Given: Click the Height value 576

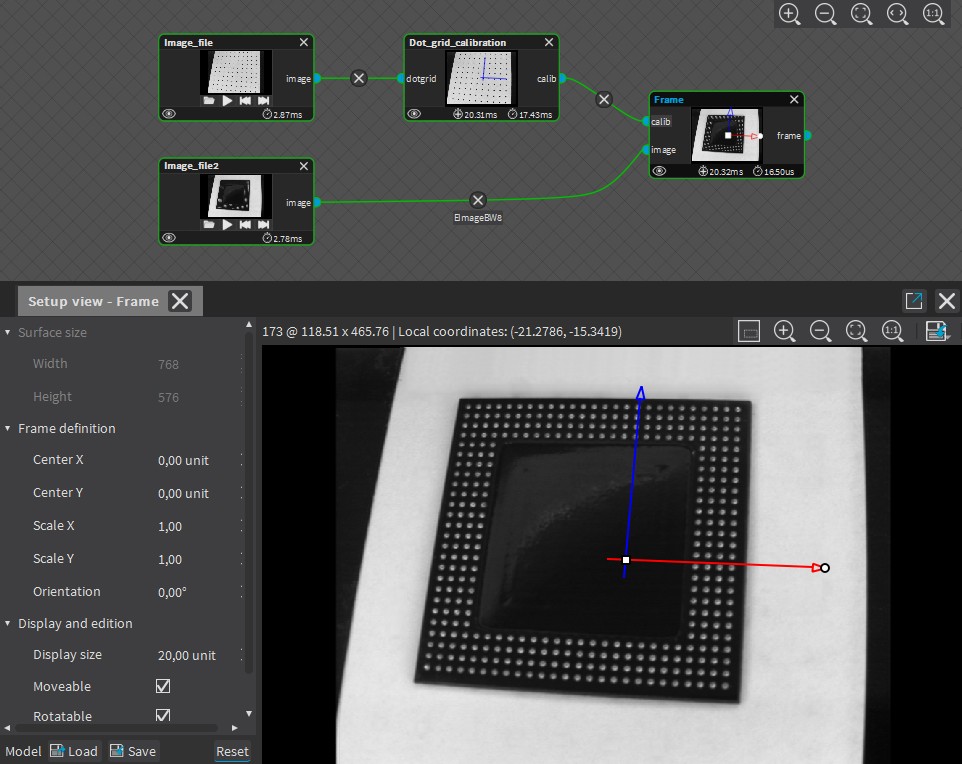Looking at the screenshot, I should (x=168, y=398).
